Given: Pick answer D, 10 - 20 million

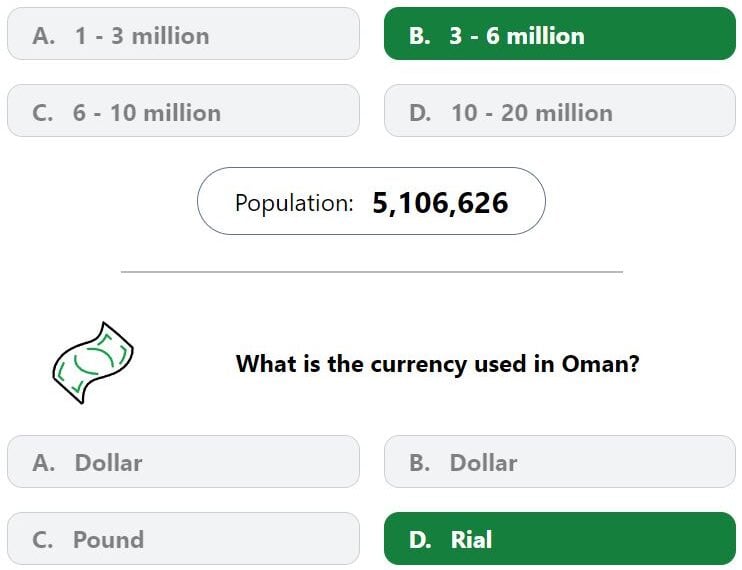Looking at the screenshot, I should [x=560, y=111].
